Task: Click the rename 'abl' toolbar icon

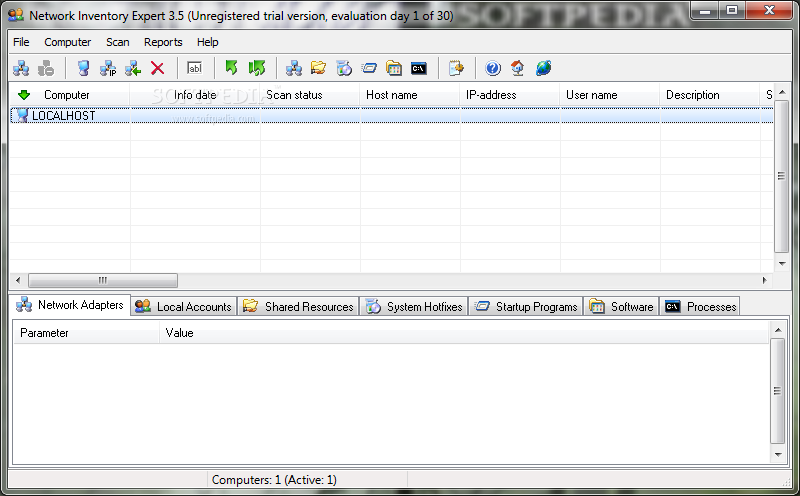Action: point(194,68)
